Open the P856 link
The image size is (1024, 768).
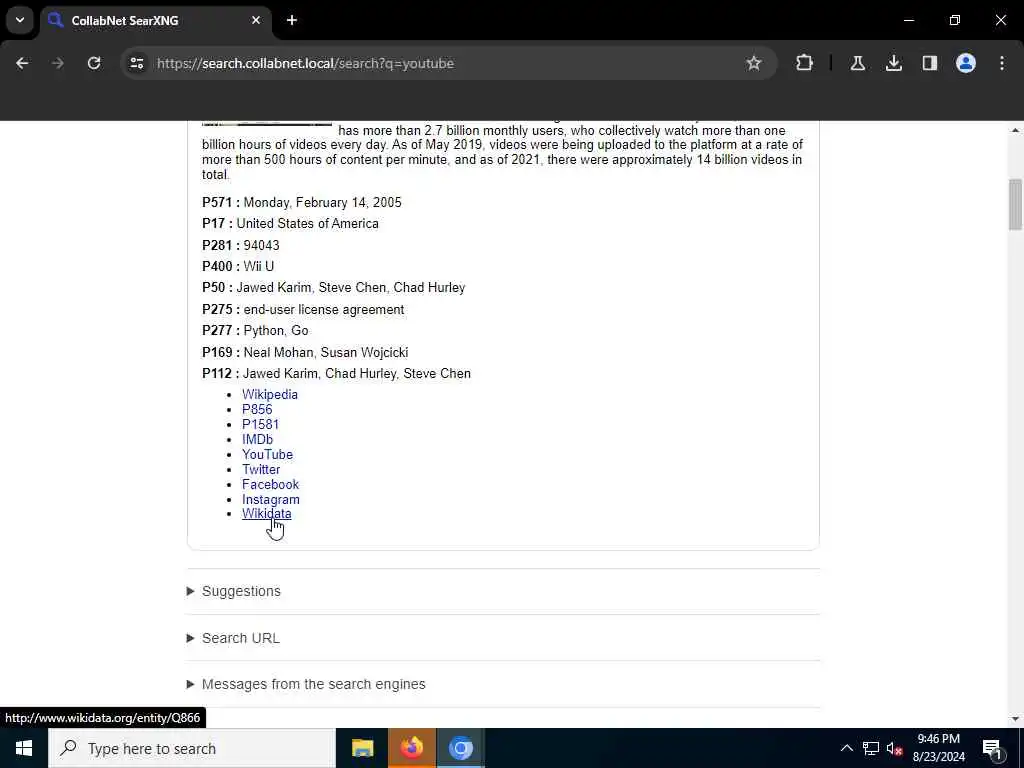(257, 409)
